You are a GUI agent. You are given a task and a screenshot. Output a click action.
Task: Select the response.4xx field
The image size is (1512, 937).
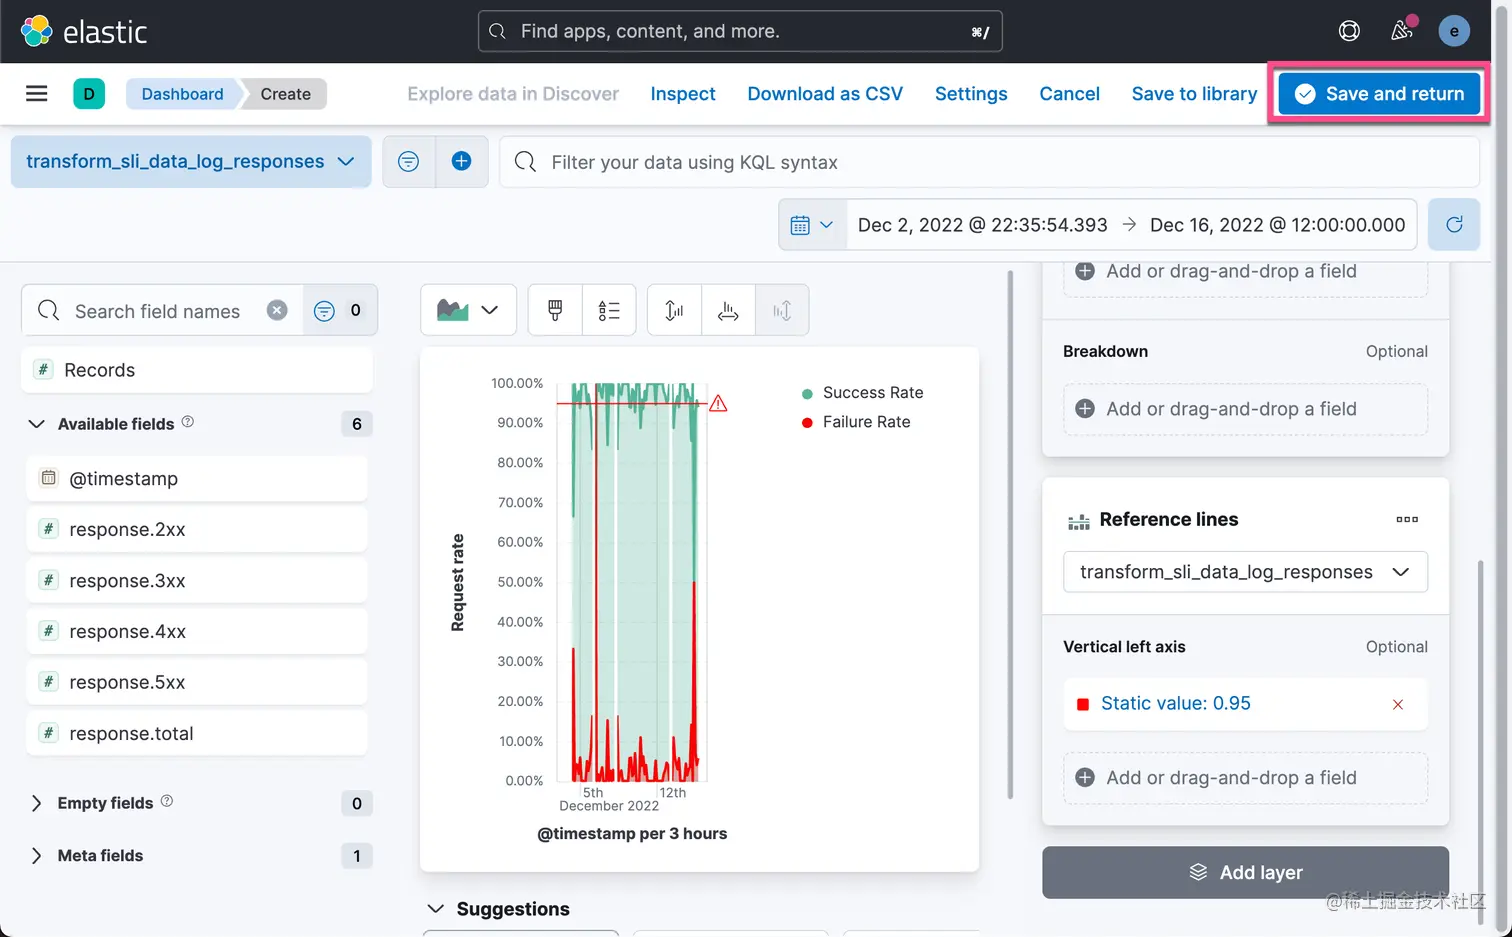(197, 631)
